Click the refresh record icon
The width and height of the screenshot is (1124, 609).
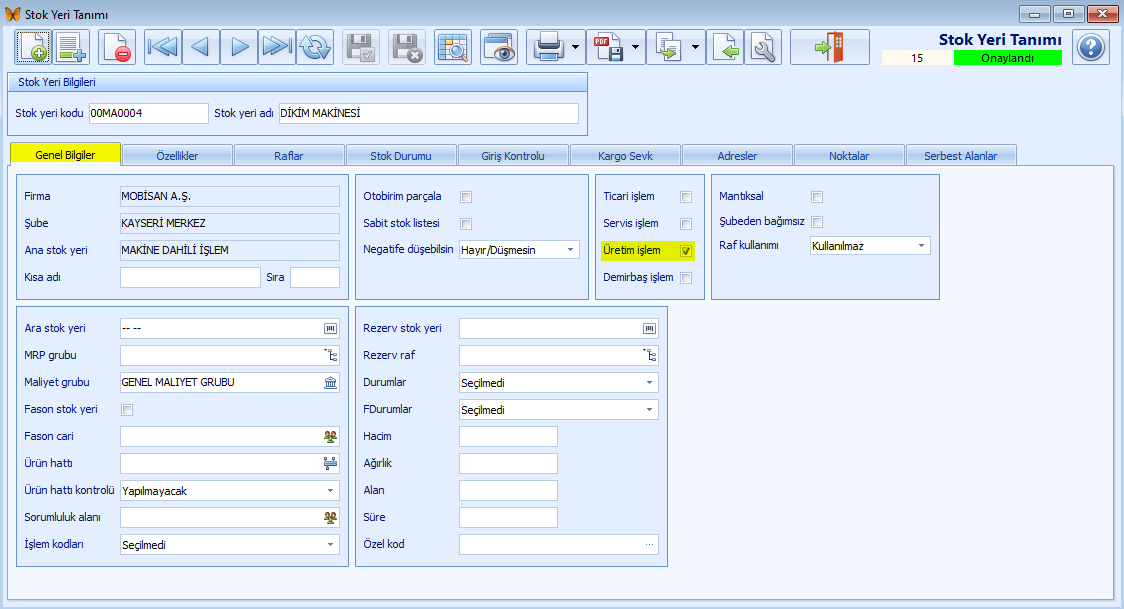pos(315,47)
